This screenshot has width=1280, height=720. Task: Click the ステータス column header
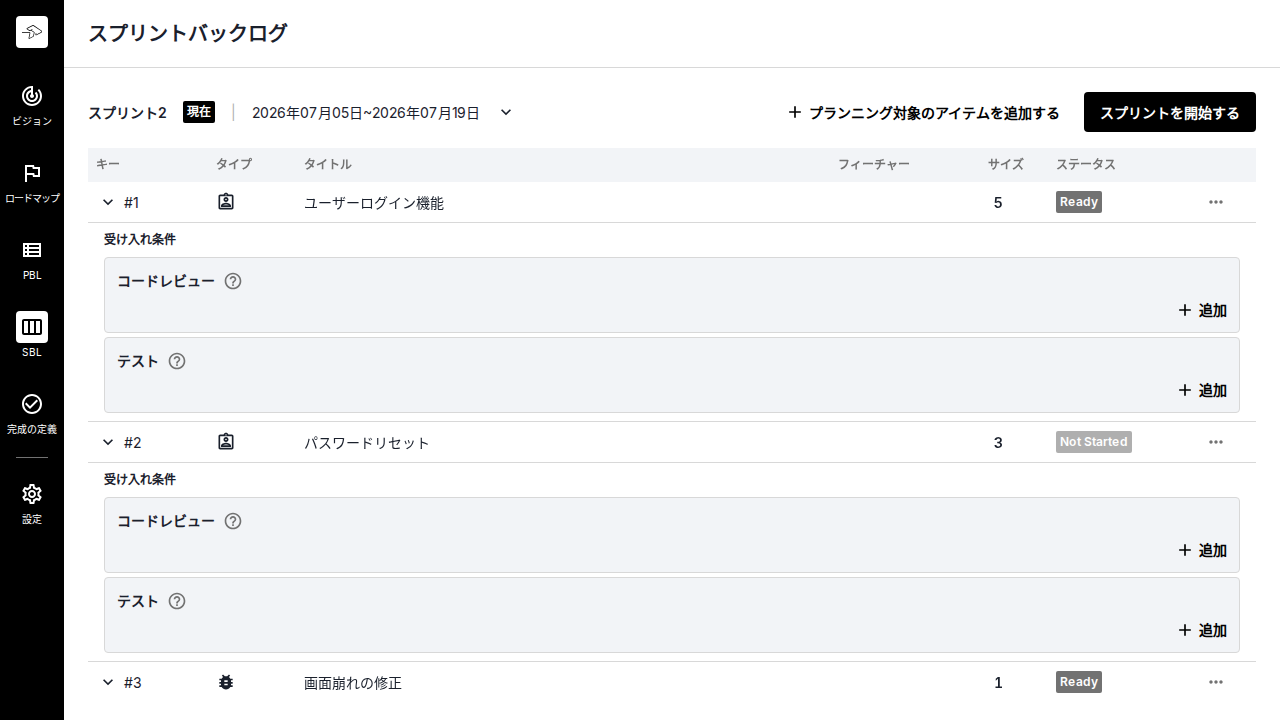coord(1086,164)
